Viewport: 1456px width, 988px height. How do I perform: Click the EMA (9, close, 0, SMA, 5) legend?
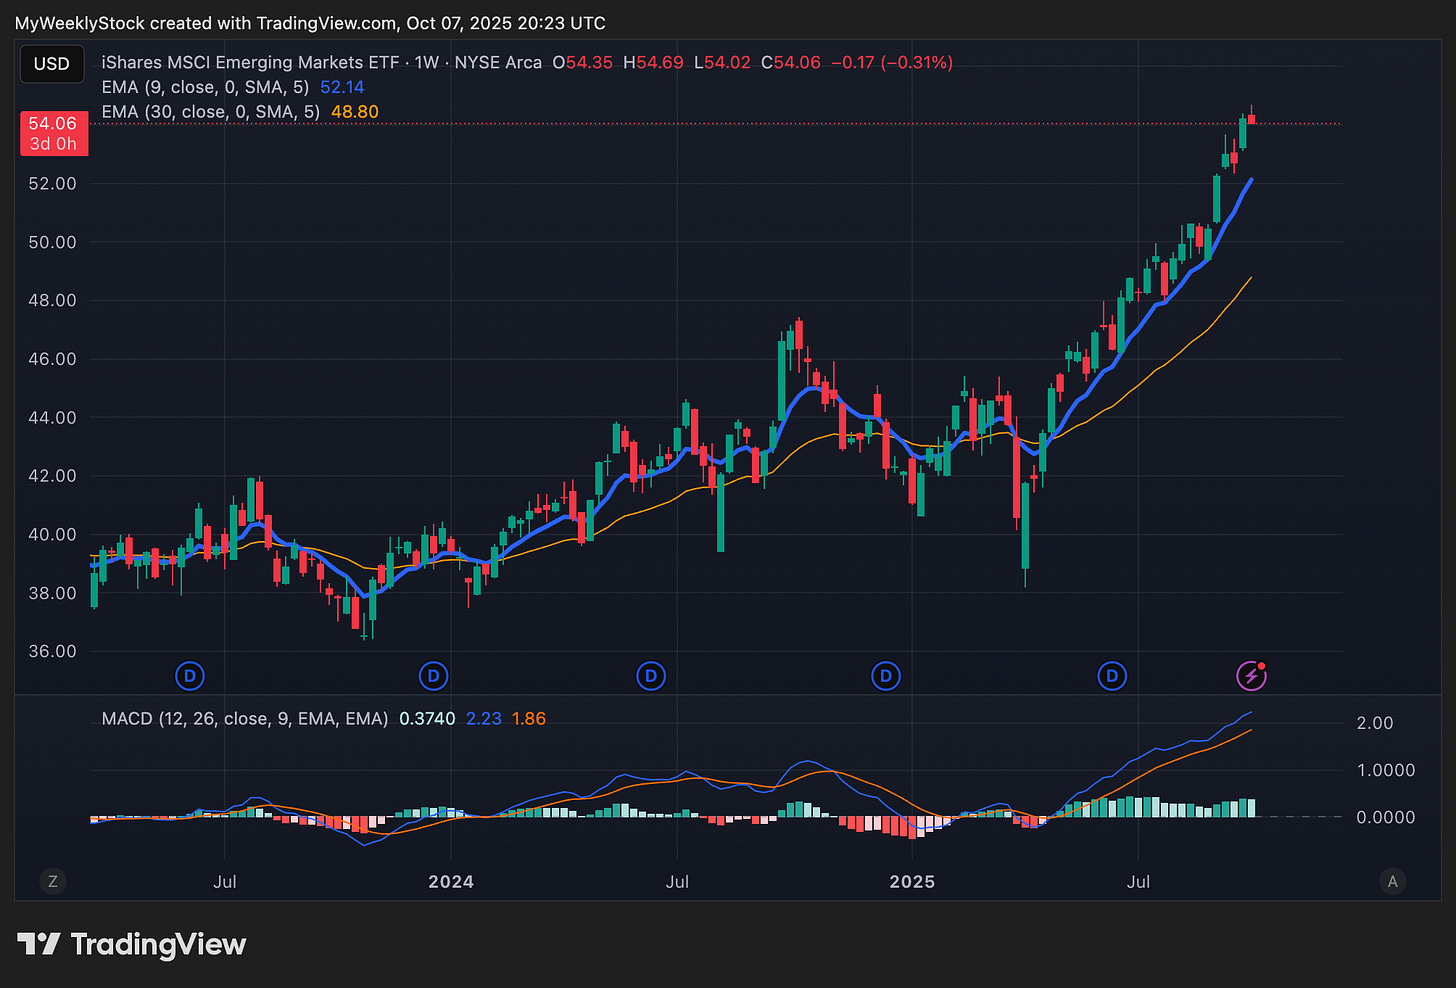coord(205,87)
